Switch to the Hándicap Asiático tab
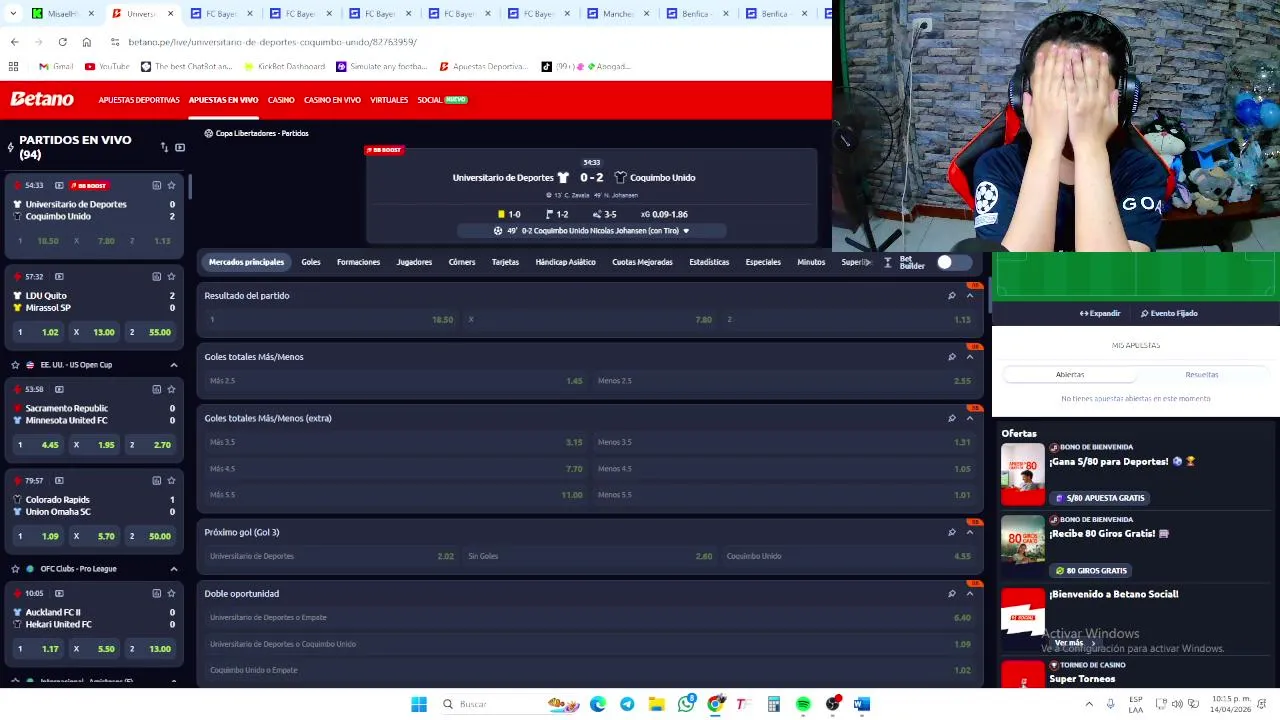Image resolution: width=1280 pixels, height=720 pixels. (x=565, y=262)
